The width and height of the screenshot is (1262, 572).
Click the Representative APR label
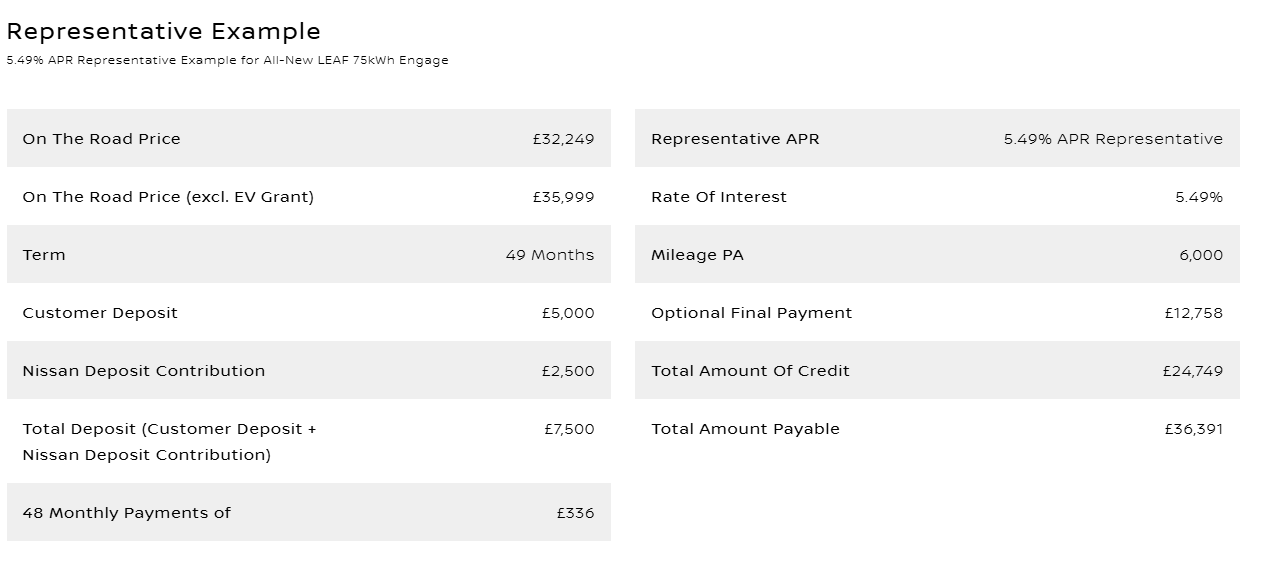[x=735, y=139]
